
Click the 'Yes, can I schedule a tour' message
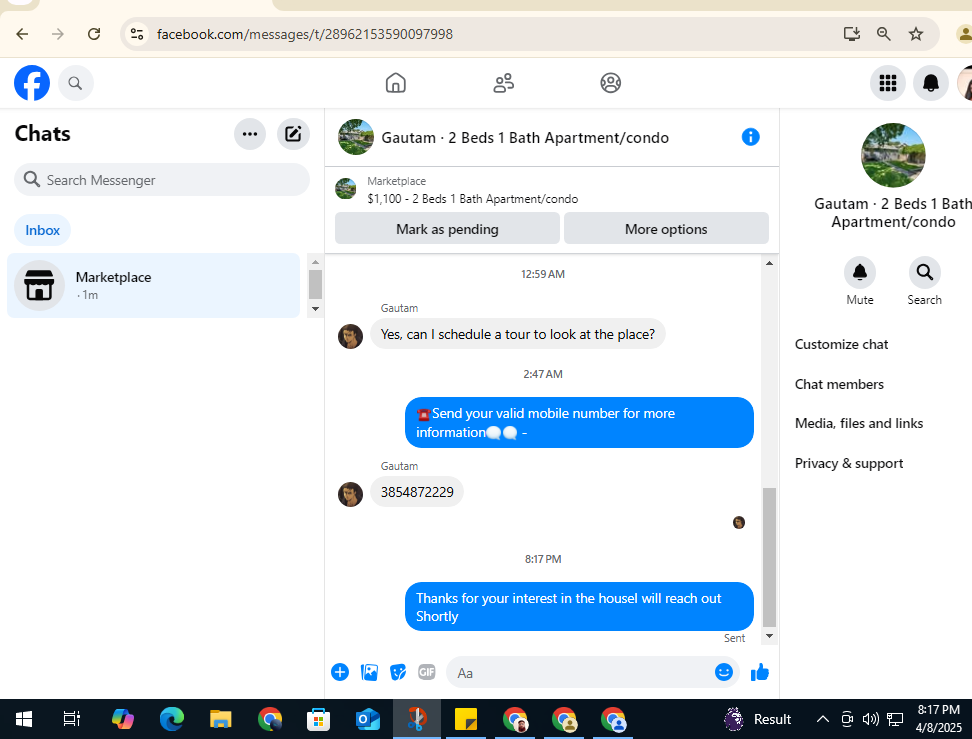[518, 334]
